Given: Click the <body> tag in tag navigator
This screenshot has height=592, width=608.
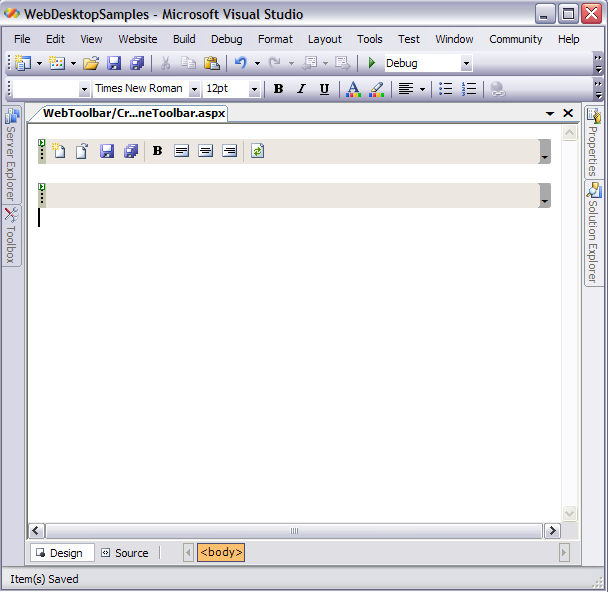Looking at the screenshot, I should pos(221,552).
